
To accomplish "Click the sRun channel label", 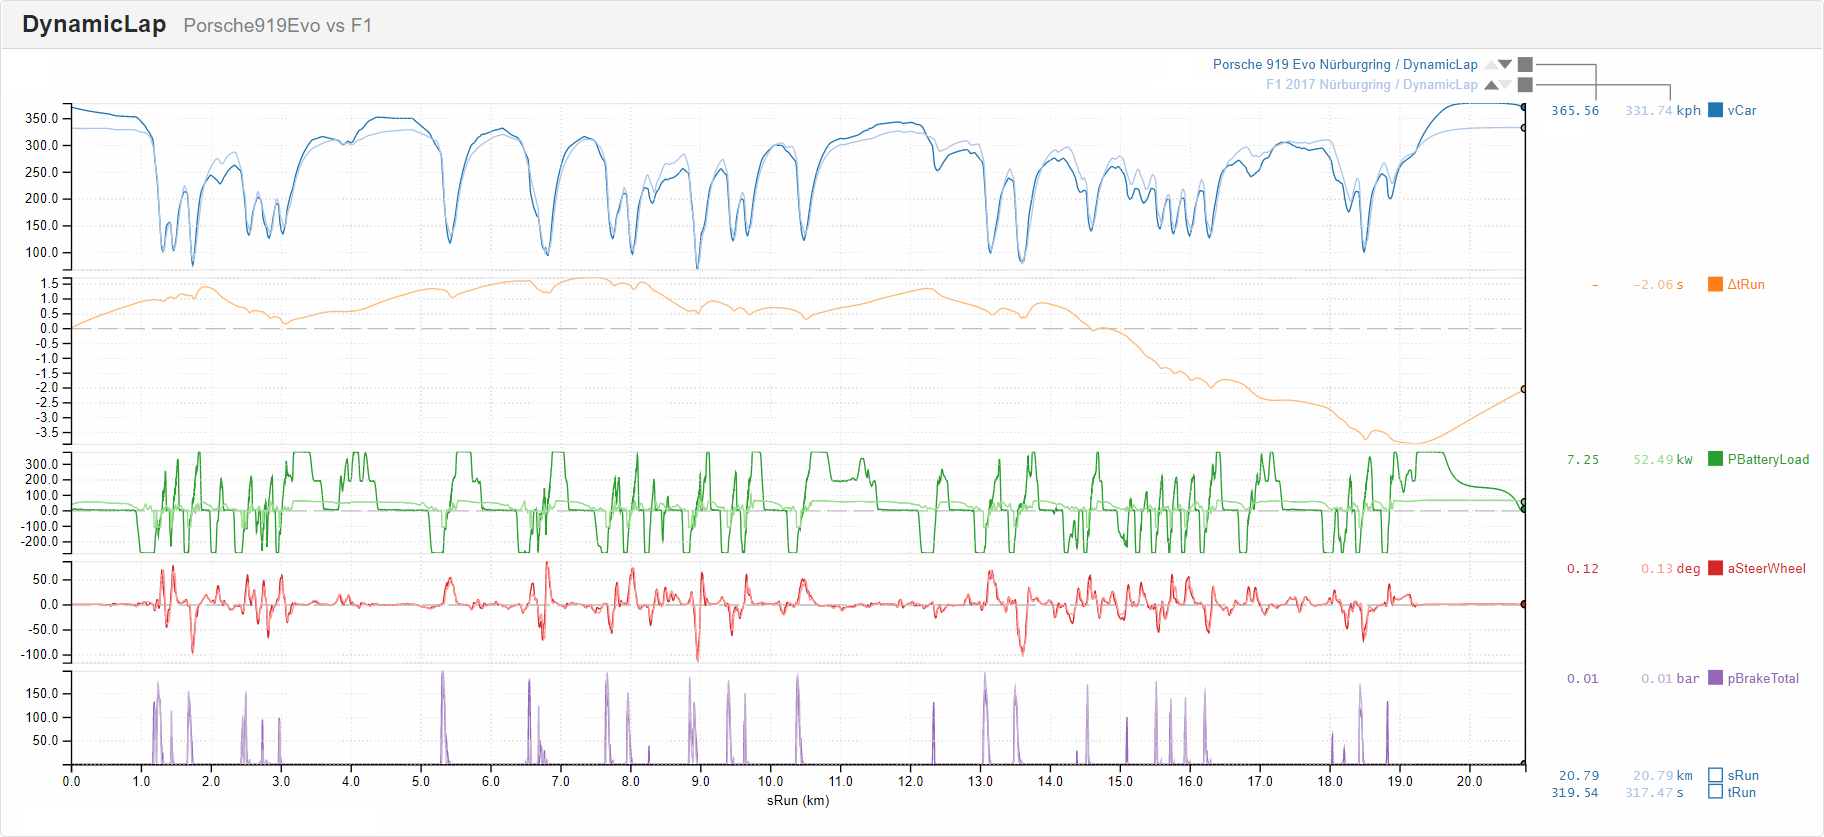I will pyautogui.click(x=1743, y=775).
